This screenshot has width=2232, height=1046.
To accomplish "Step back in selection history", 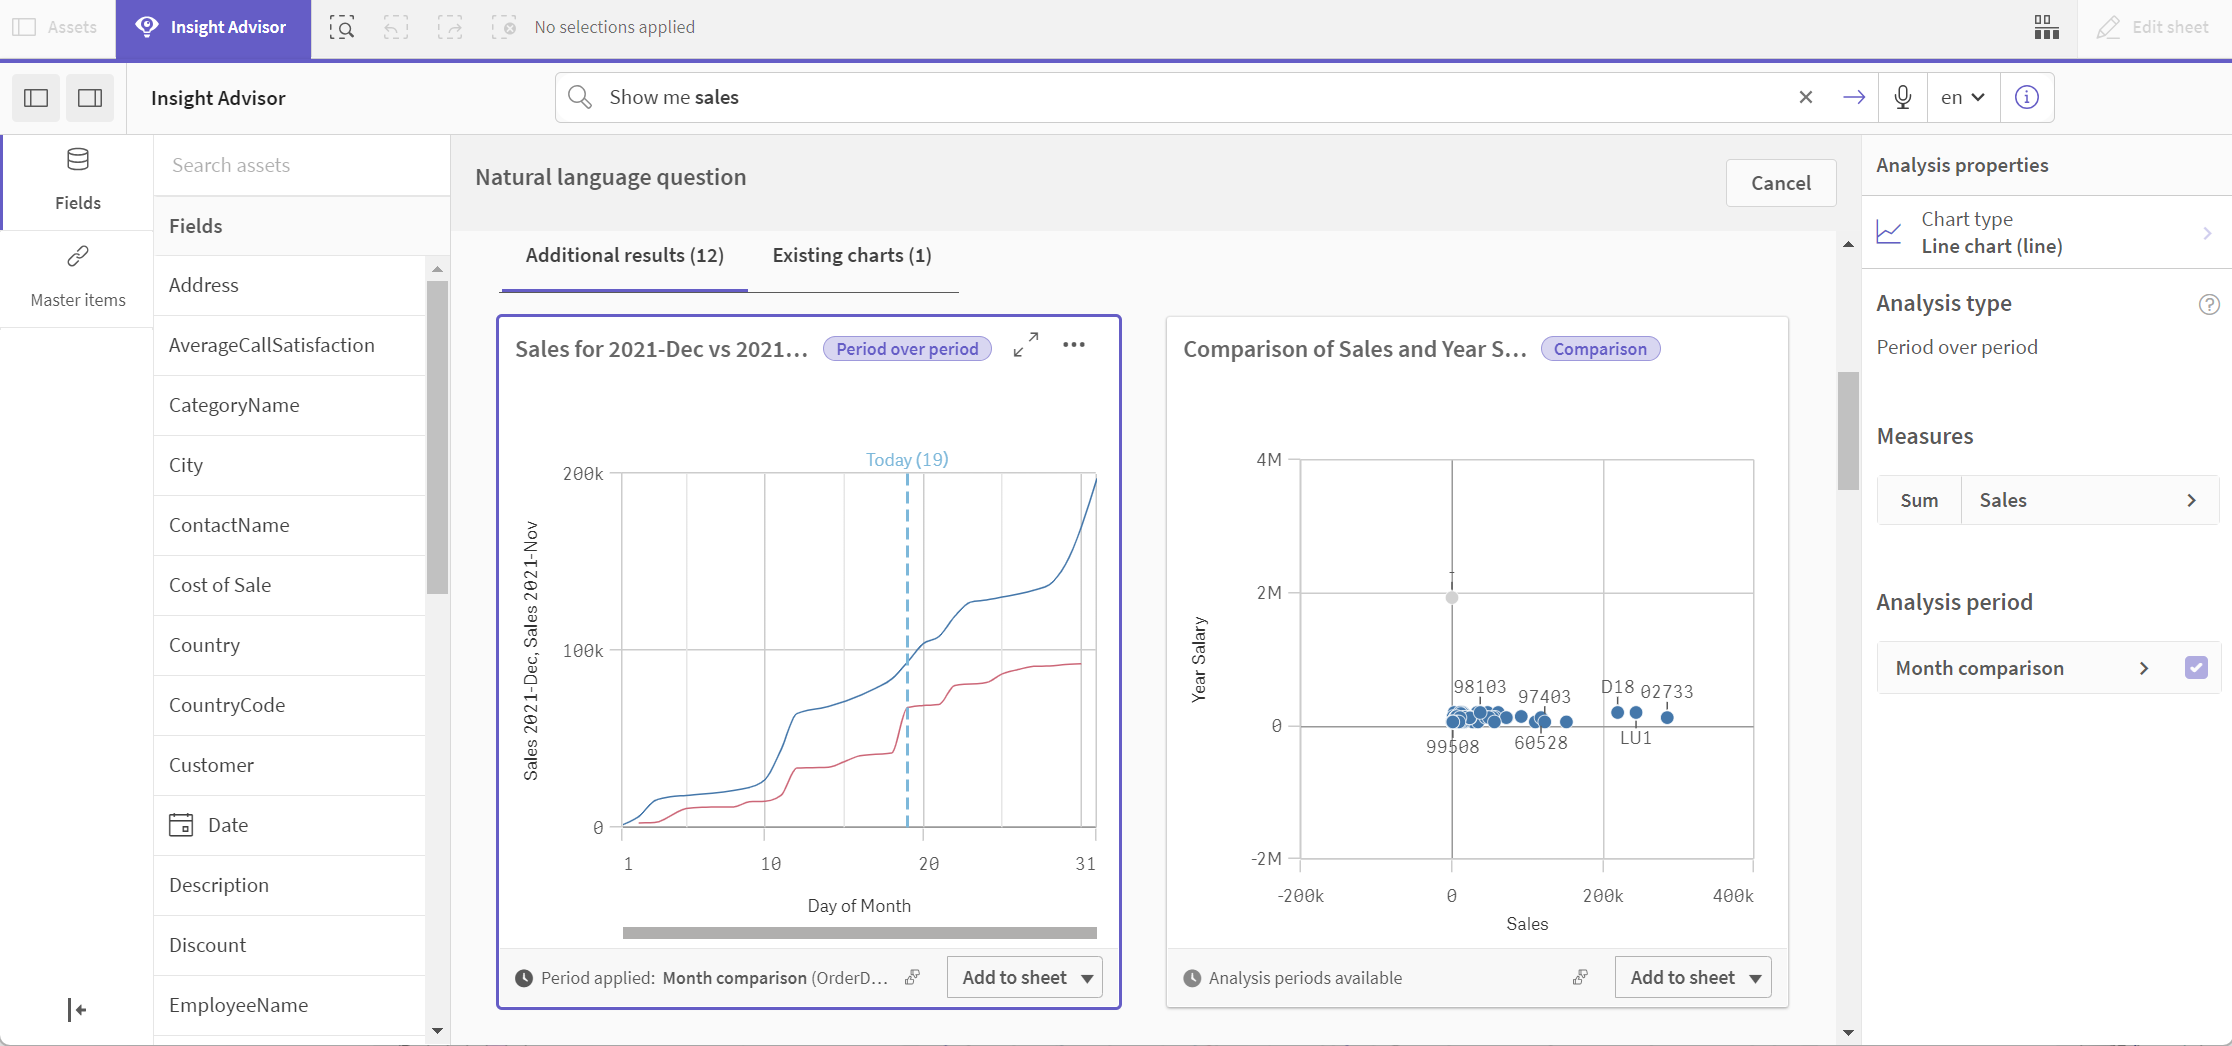I will coord(396,27).
